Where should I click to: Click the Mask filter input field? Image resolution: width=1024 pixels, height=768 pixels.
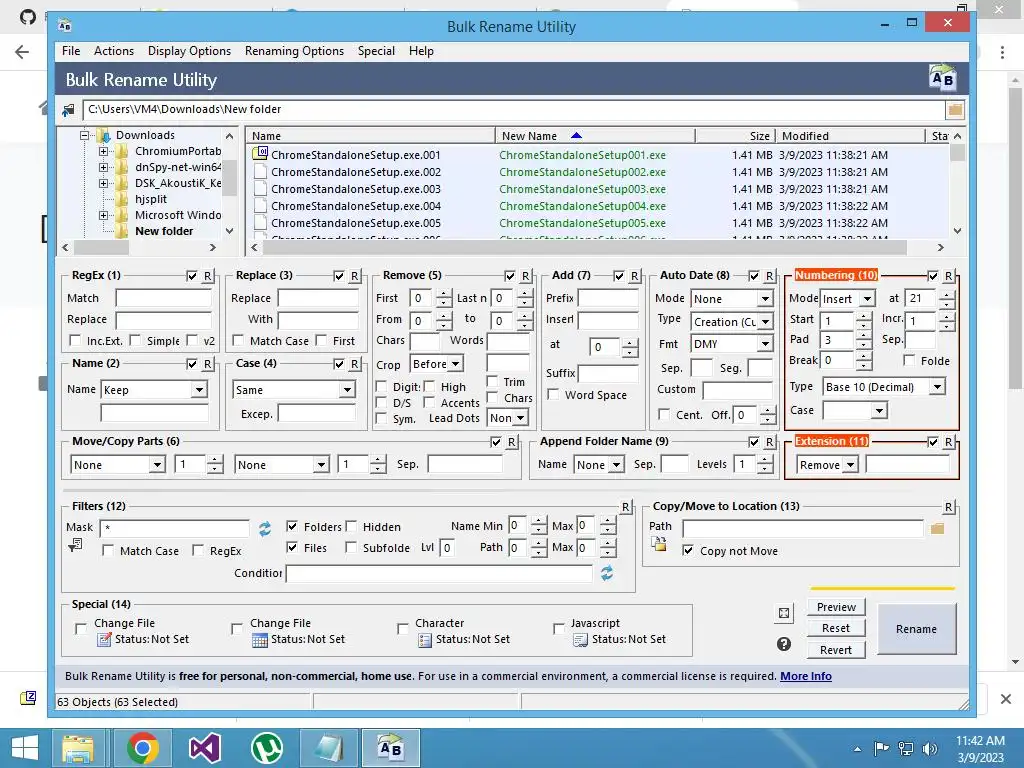pyautogui.click(x=174, y=528)
